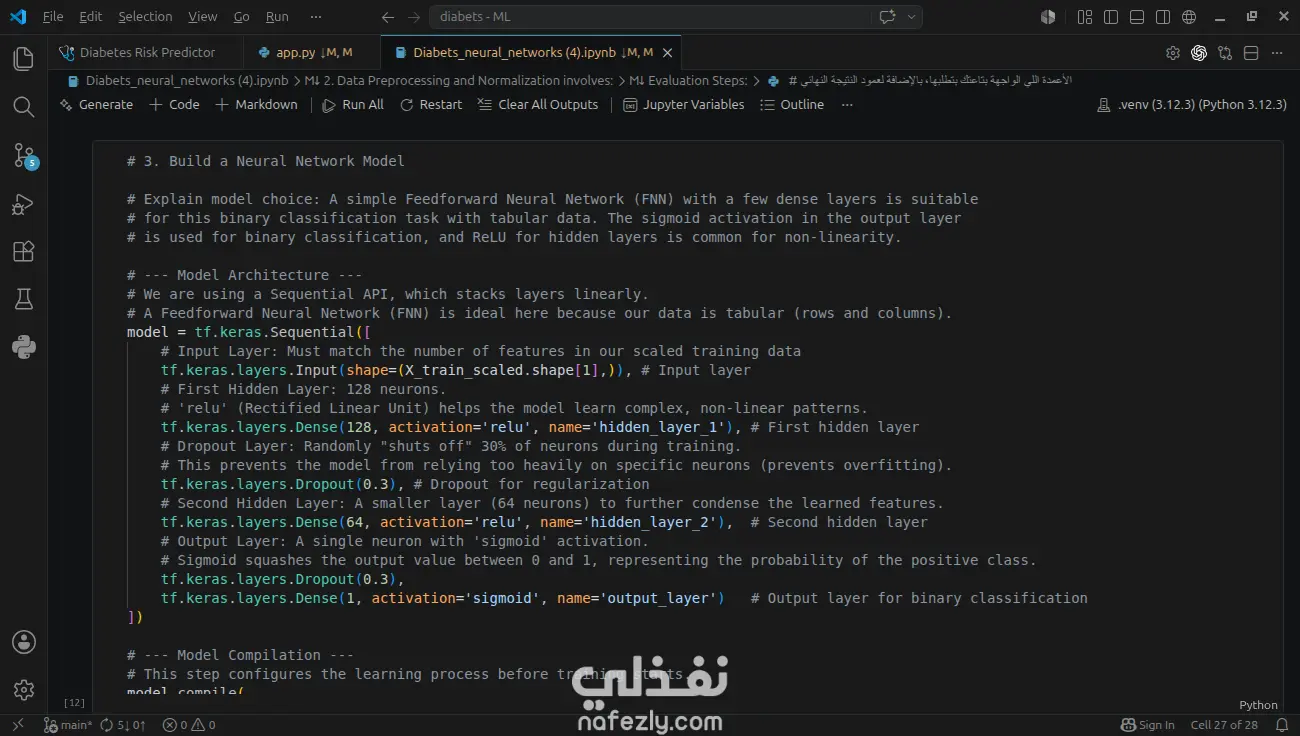Synchronize changes 5↓ 0↑
The height and width of the screenshot is (736, 1300).
coord(124,725)
